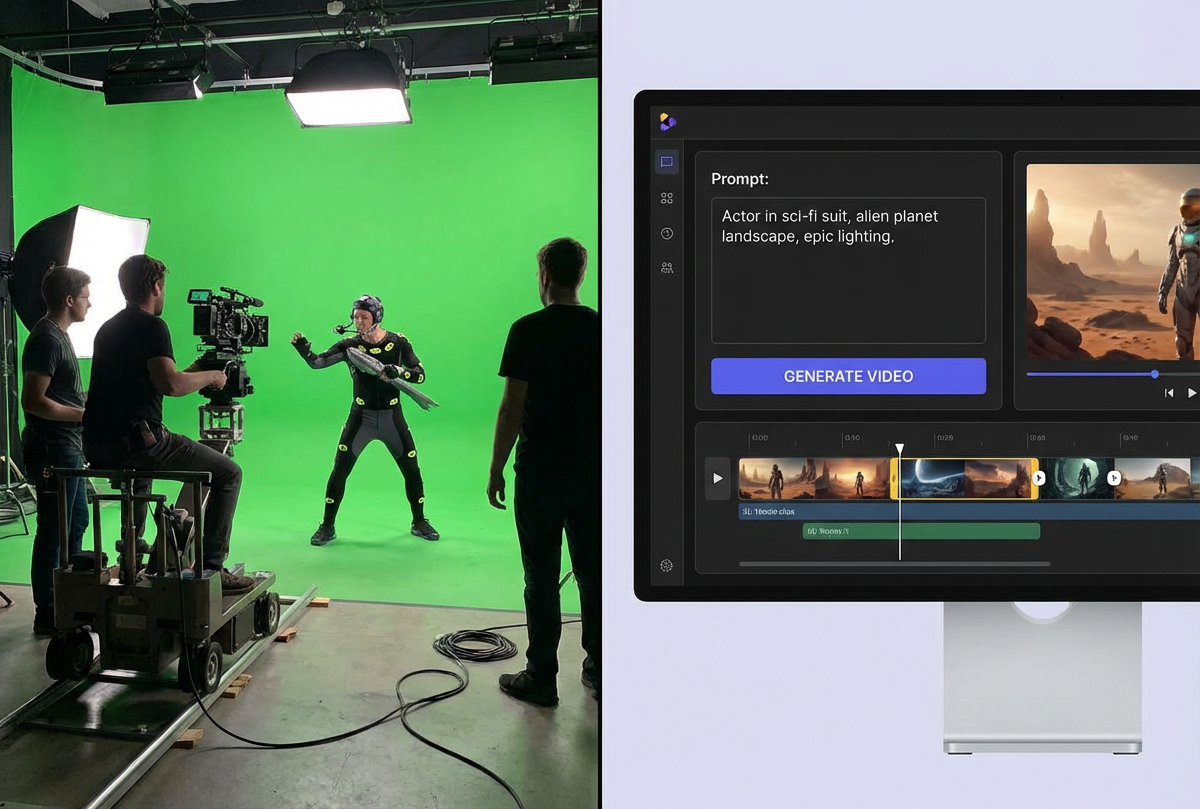This screenshot has height=809, width=1200.
Task: Click first transition marker after yellow selected clip
Action: tap(1038, 478)
